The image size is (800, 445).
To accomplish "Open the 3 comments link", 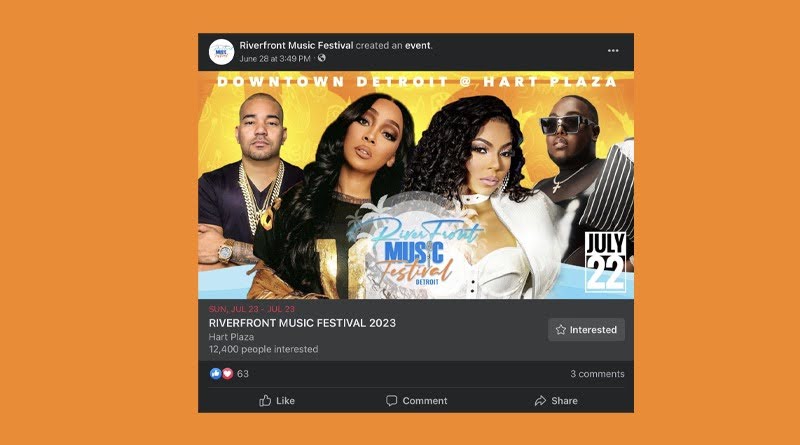I will click(597, 374).
